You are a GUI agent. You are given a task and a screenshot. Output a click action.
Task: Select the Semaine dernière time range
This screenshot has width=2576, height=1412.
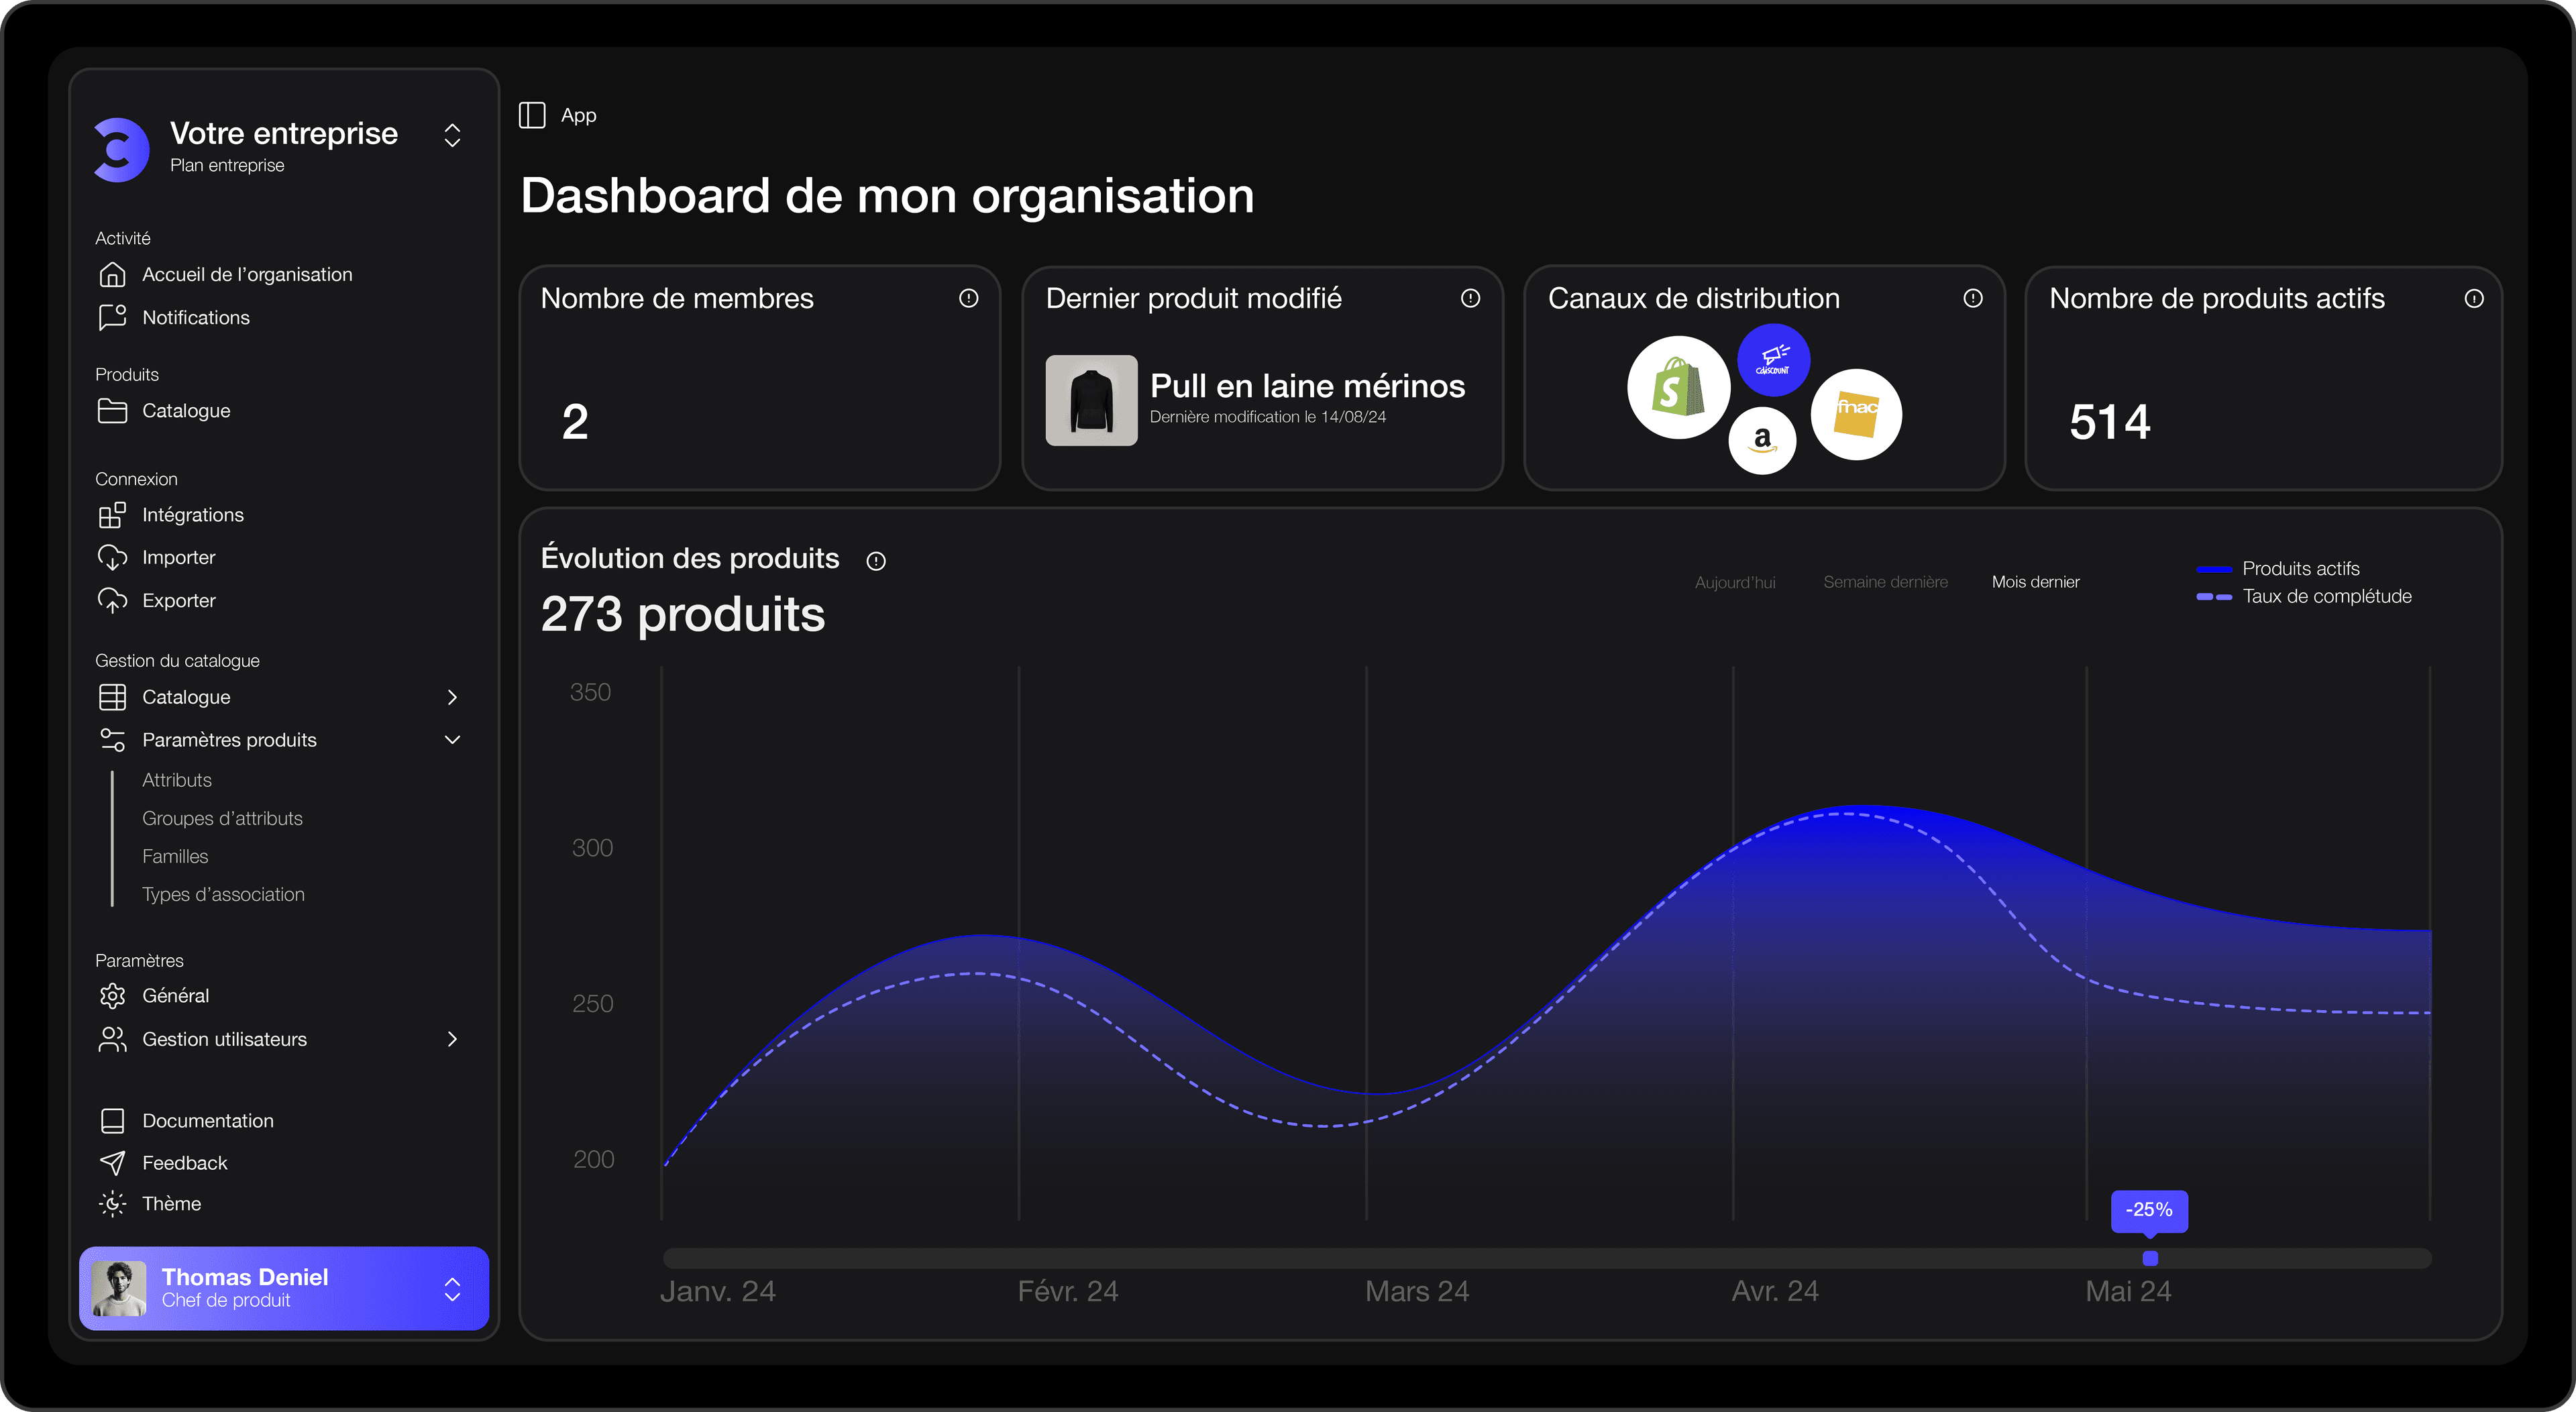point(1885,582)
